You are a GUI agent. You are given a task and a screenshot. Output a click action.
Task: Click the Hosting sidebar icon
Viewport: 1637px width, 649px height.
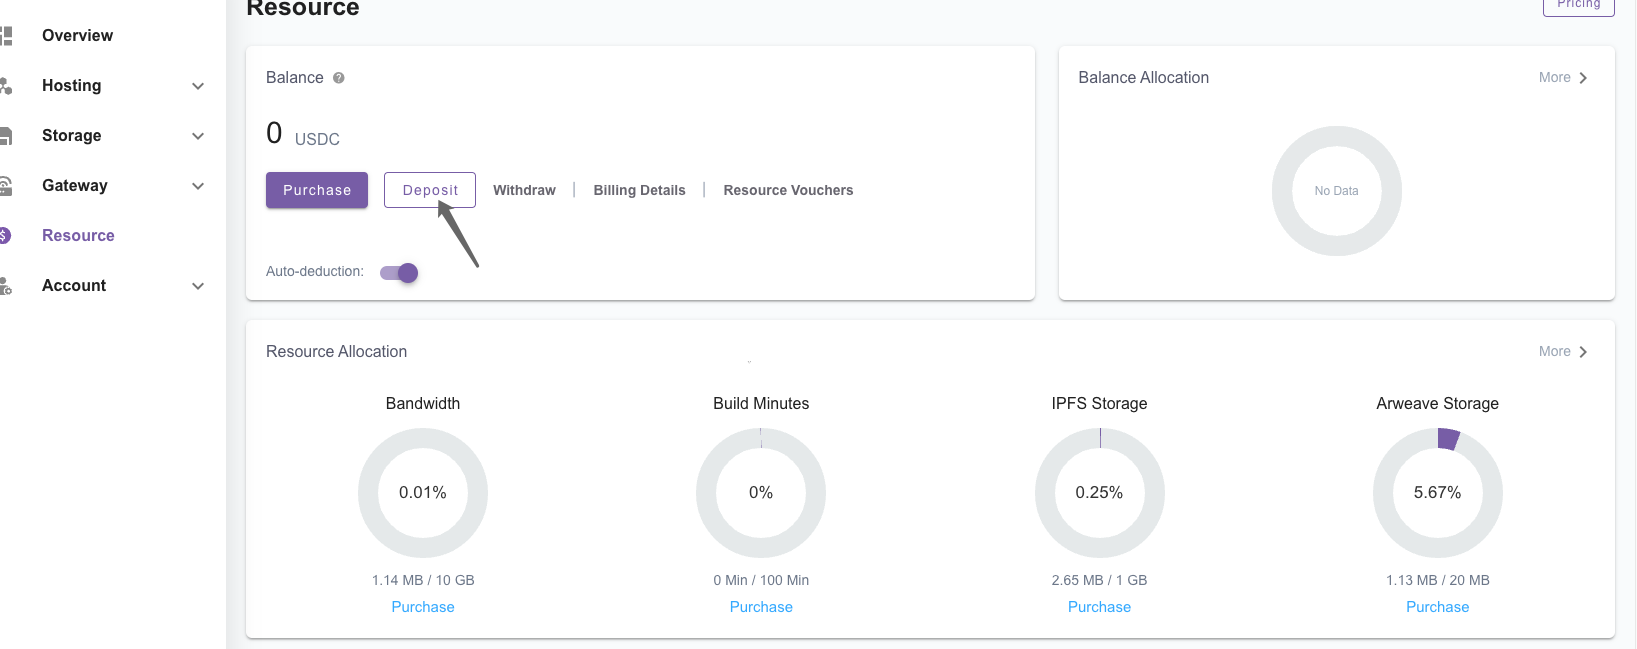coord(5,86)
